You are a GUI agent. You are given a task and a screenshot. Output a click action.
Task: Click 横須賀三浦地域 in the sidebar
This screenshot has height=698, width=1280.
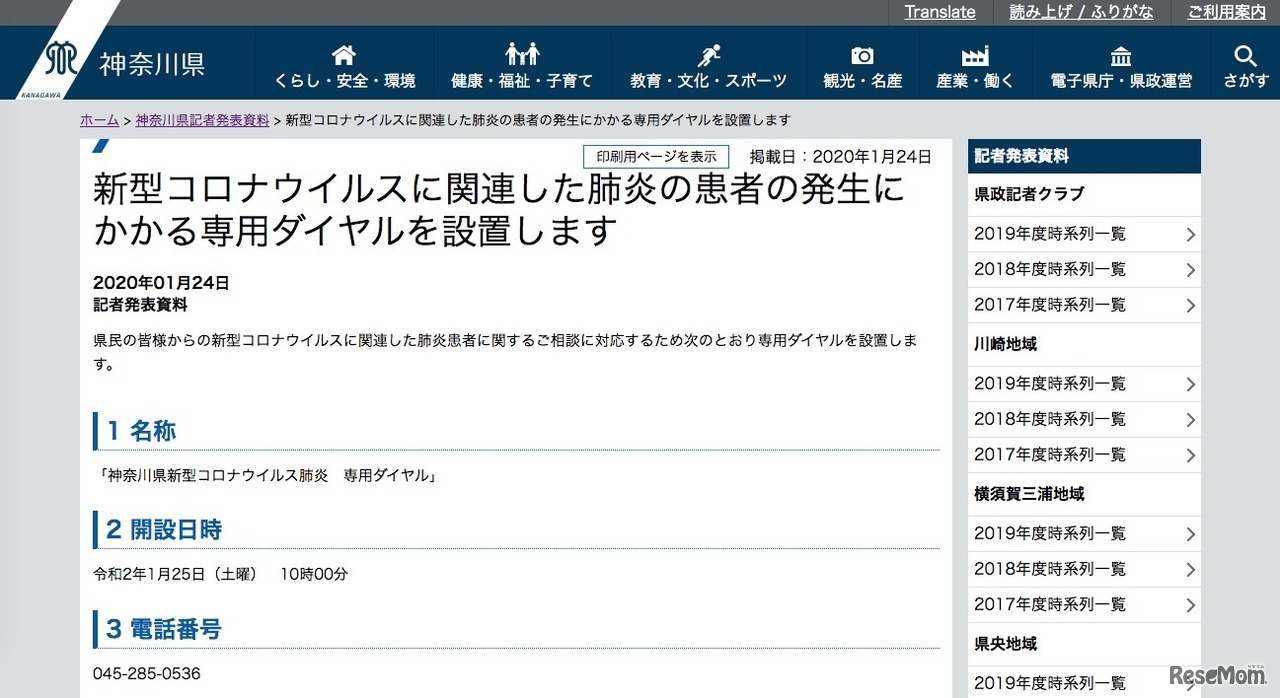[1027, 494]
